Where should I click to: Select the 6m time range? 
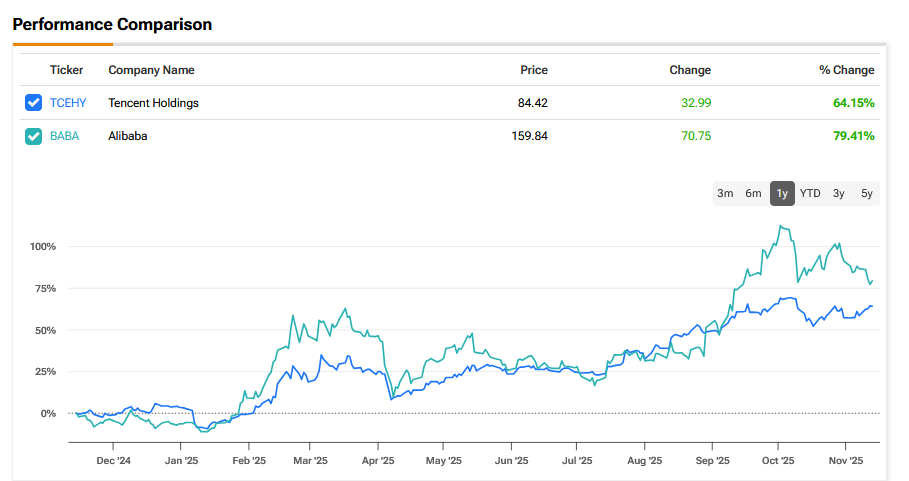pos(753,193)
